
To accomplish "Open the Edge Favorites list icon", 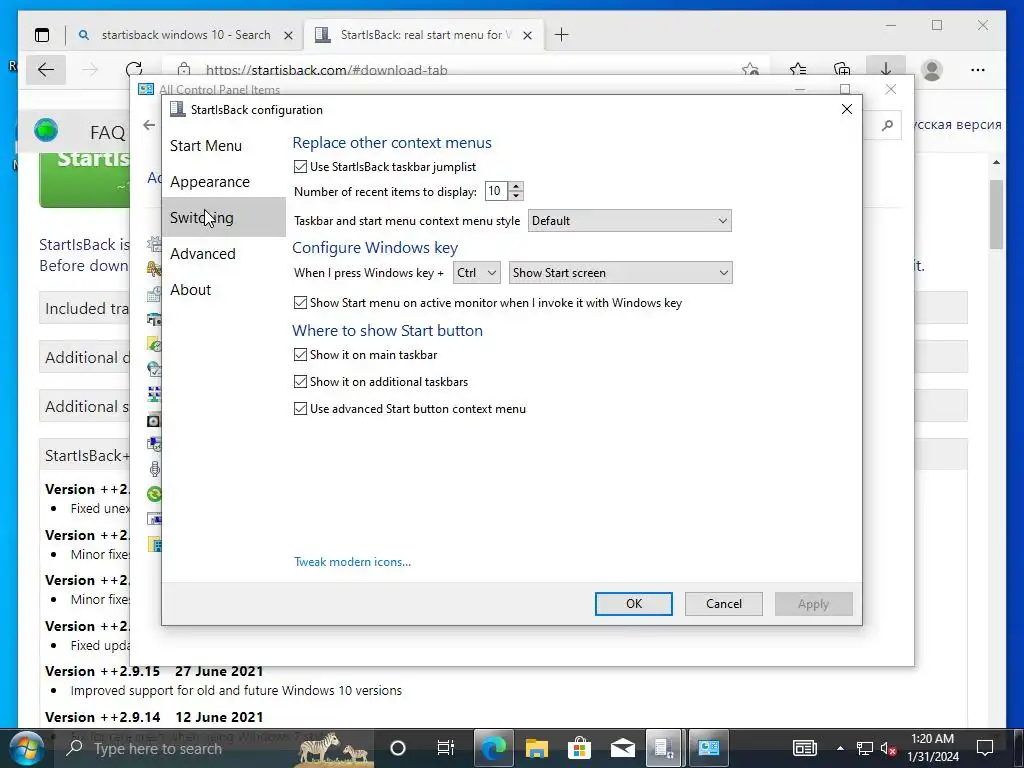I will [x=798, y=69].
